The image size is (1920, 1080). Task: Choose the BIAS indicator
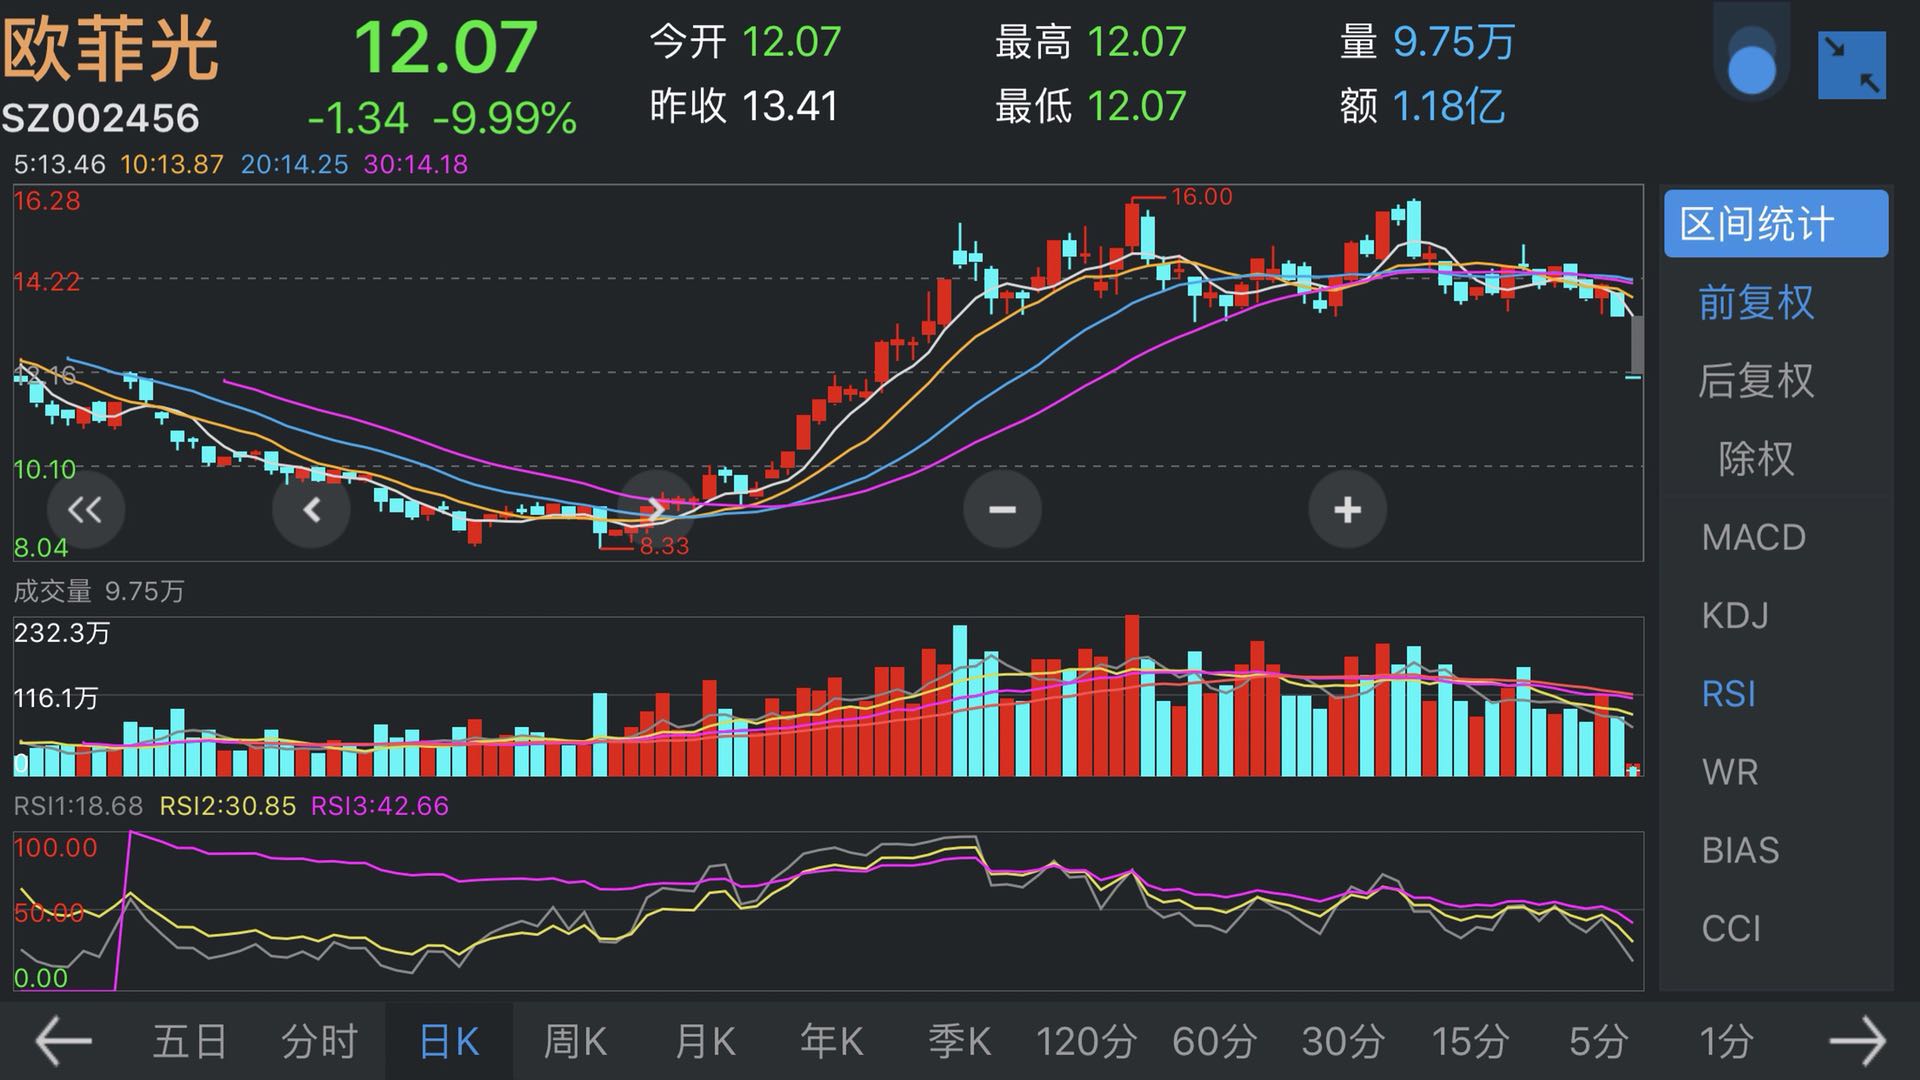click(x=1740, y=850)
